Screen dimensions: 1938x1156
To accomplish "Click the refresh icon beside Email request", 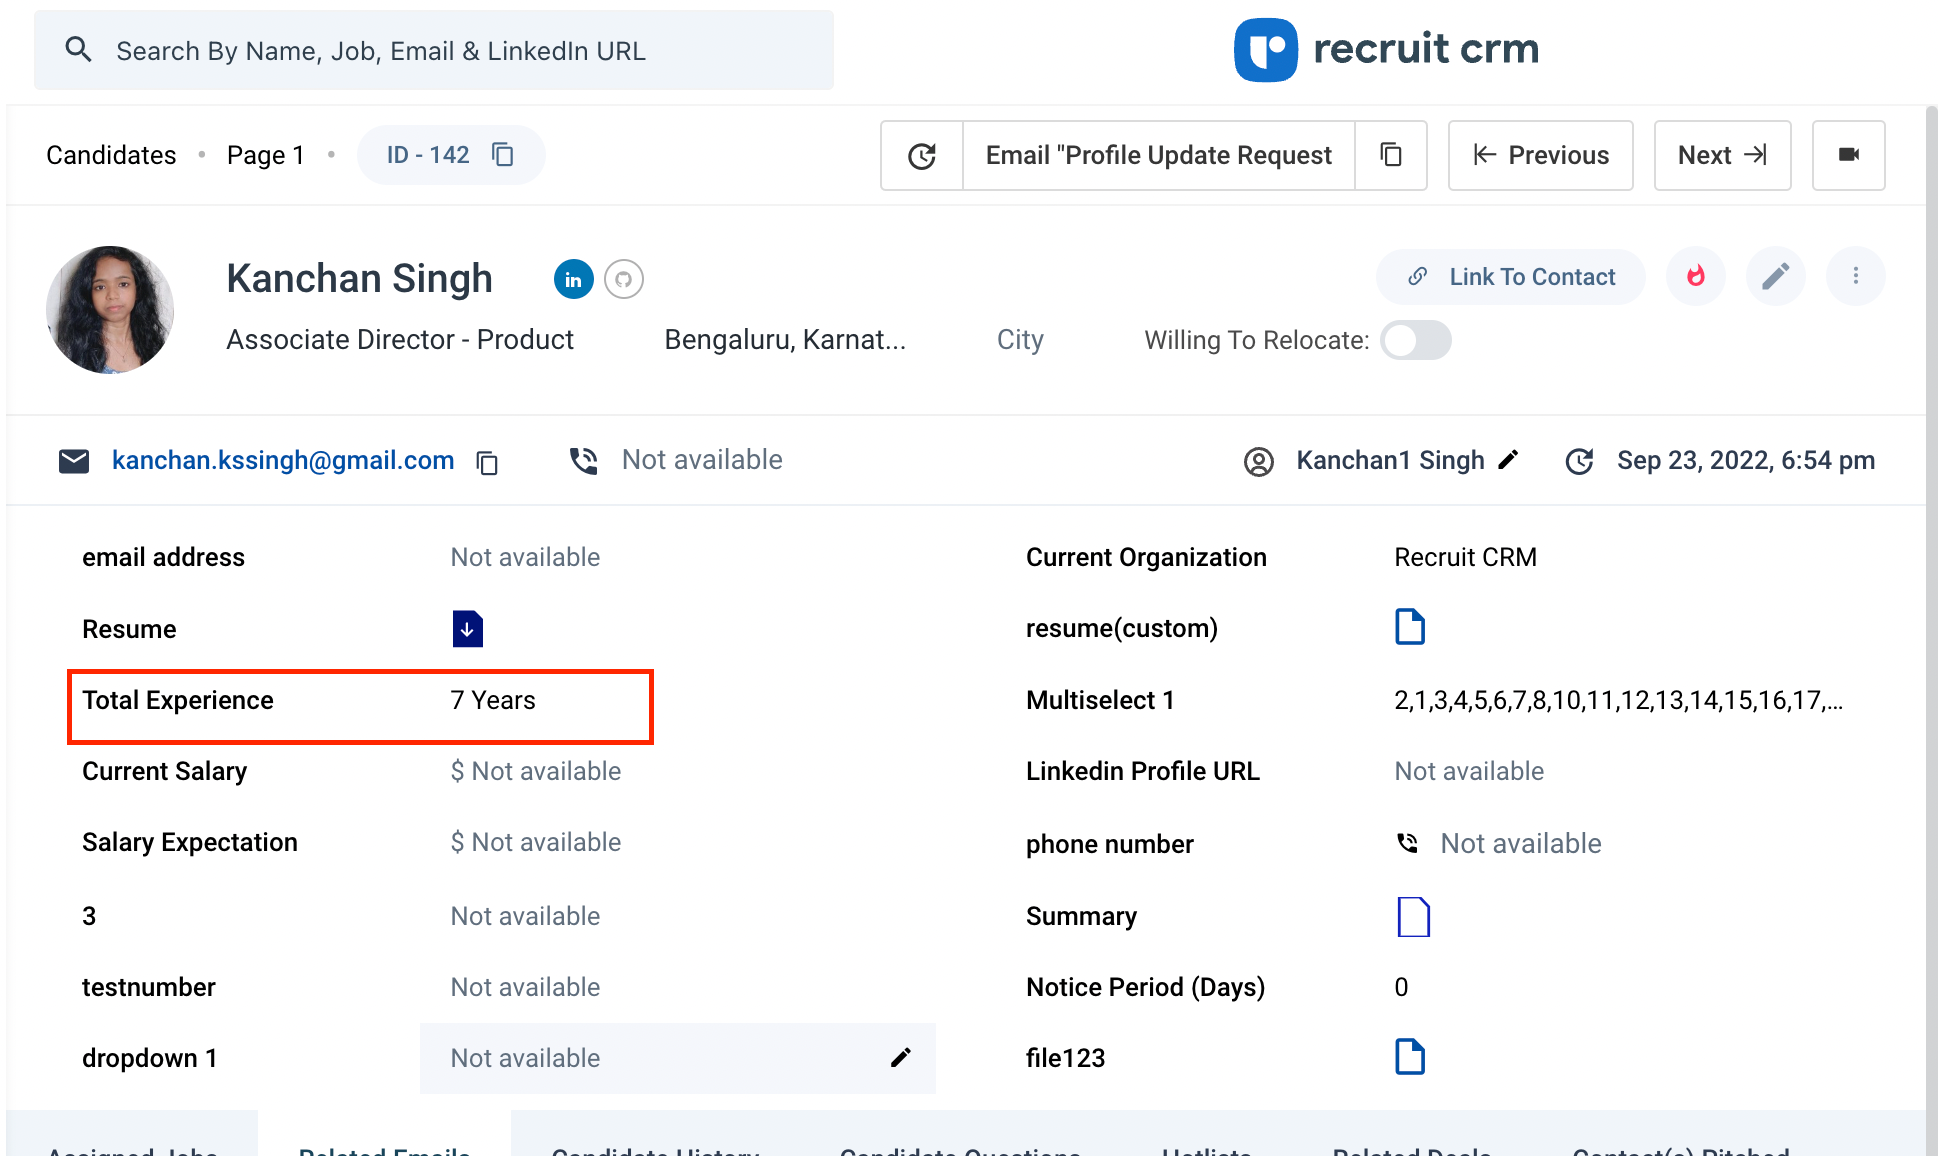I will tap(922, 155).
